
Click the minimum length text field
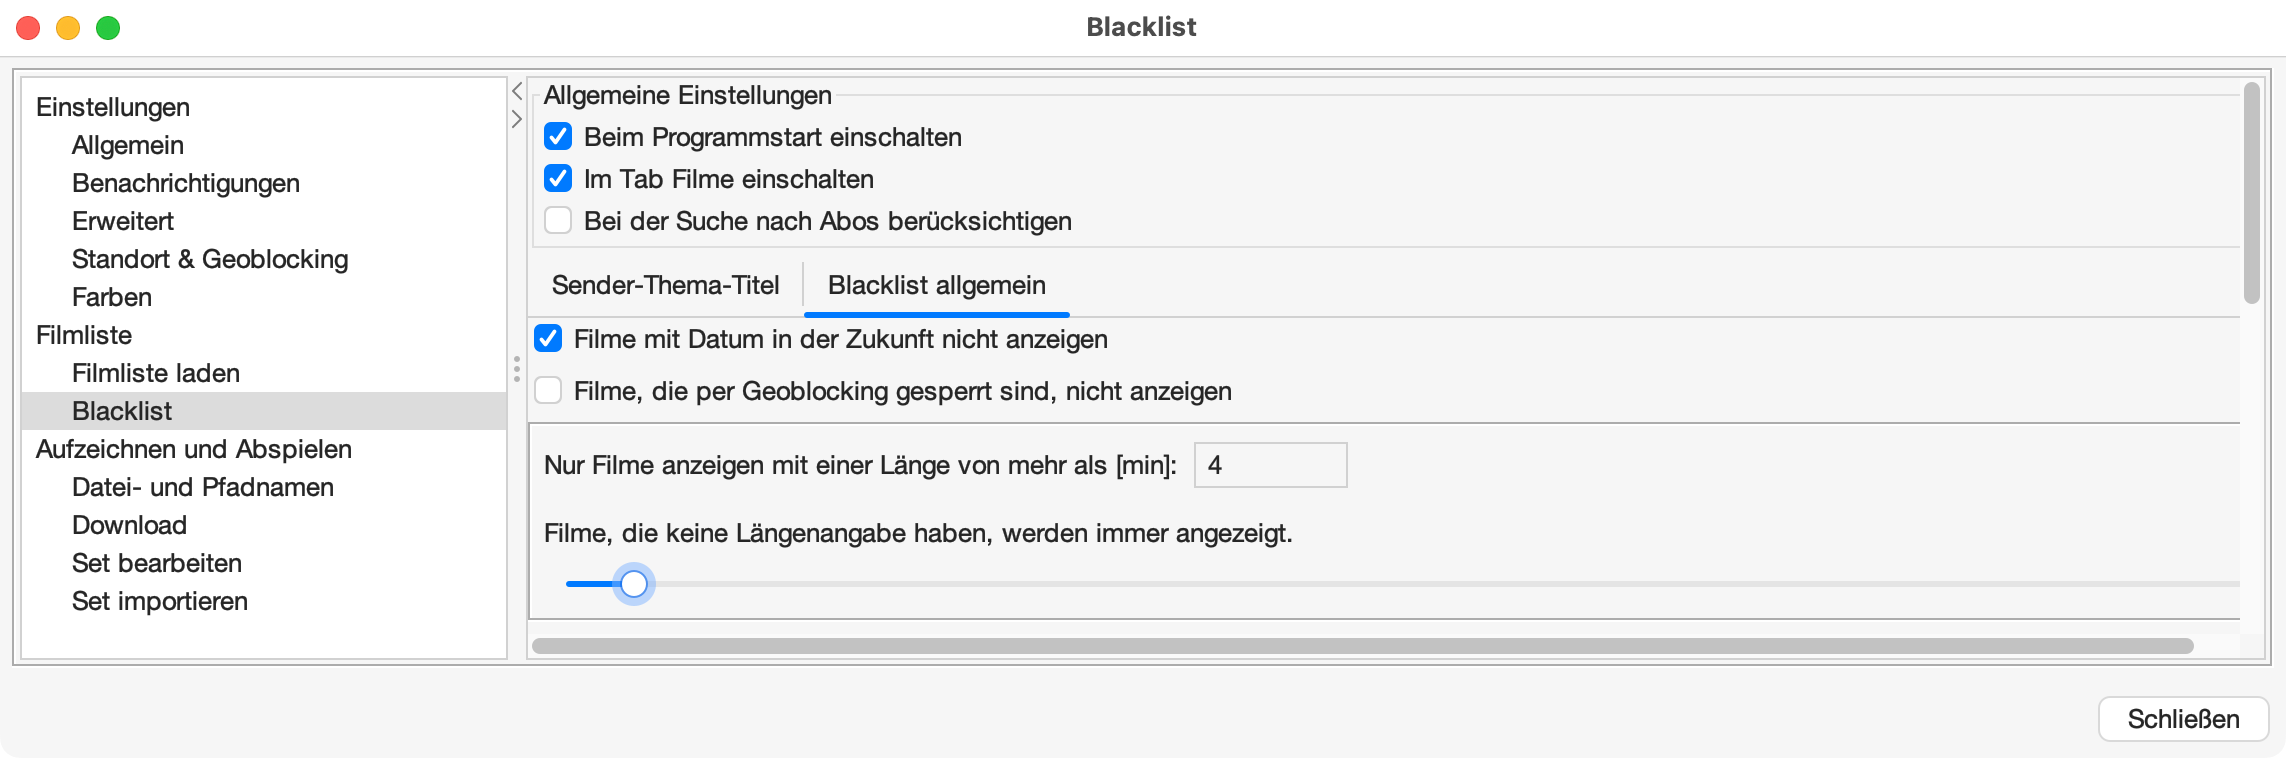(x=1270, y=465)
